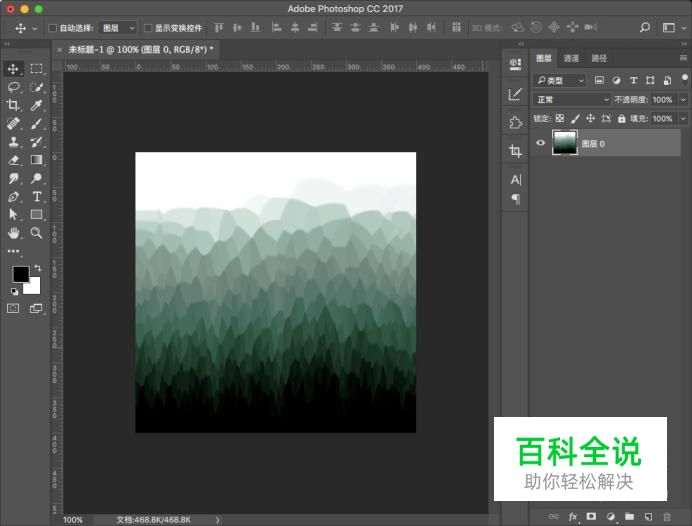Switch to the 通道 tab

click(x=570, y=59)
